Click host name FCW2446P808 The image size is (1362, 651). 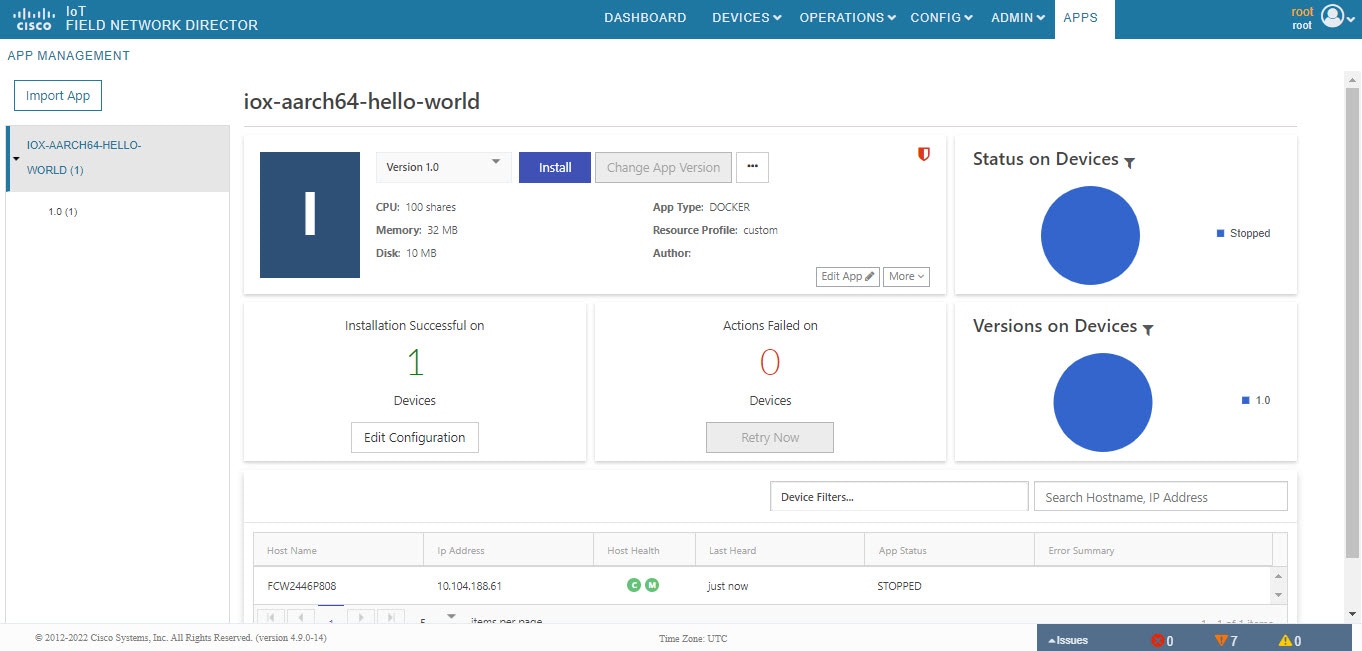tap(301, 586)
